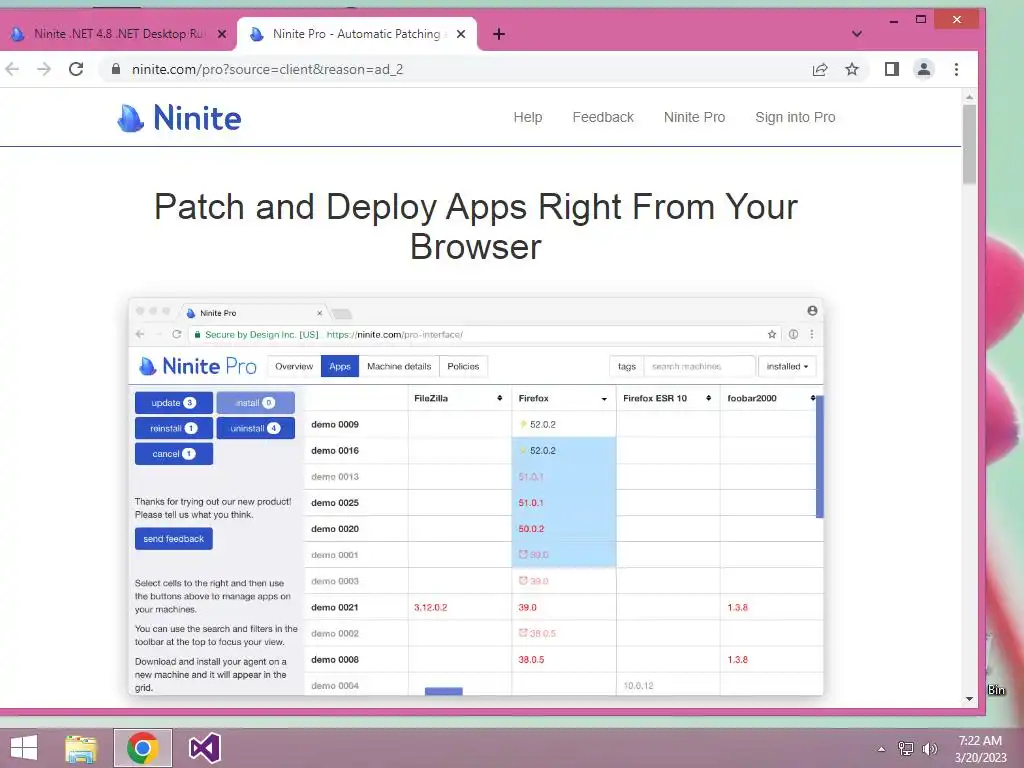Open a new browser tab
This screenshot has width=1024, height=768.
499,34
